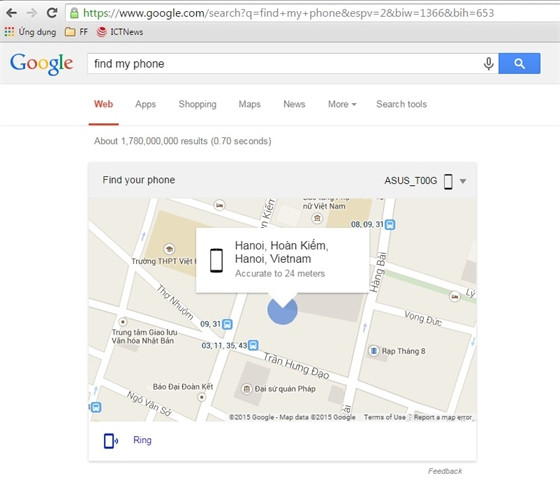Click the Đại sứ quán Pháp embassy marker
The image size is (560, 486).
(246, 389)
